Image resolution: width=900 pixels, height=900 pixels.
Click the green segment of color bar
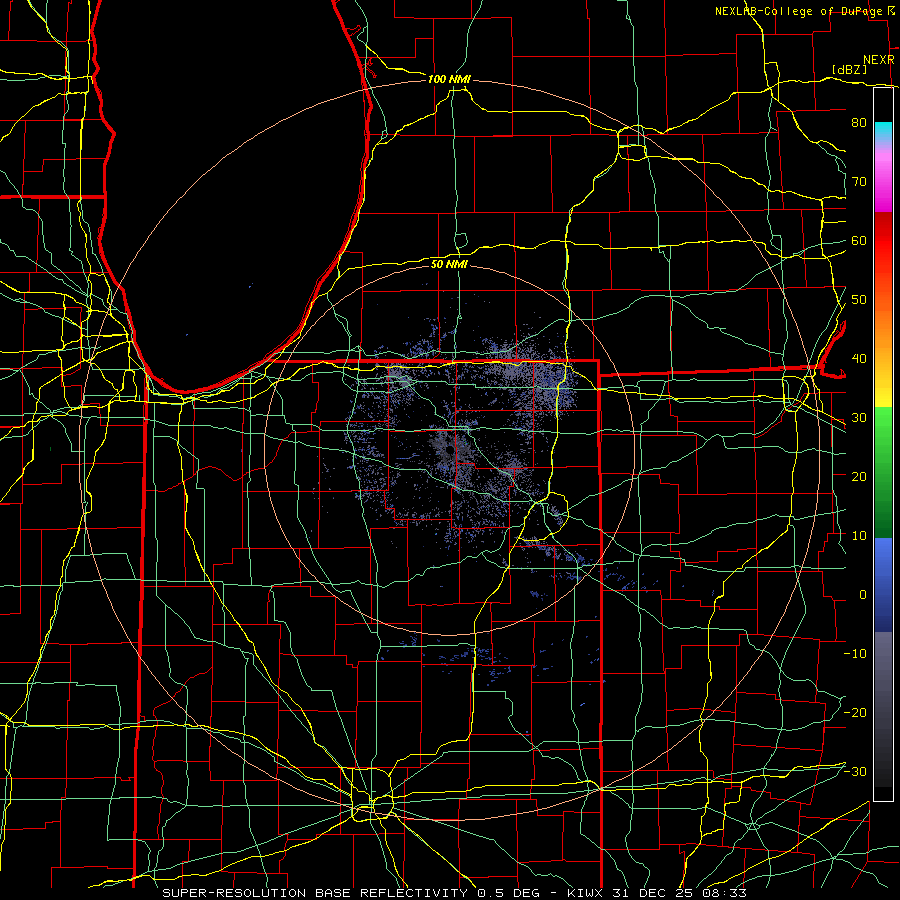[883, 472]
